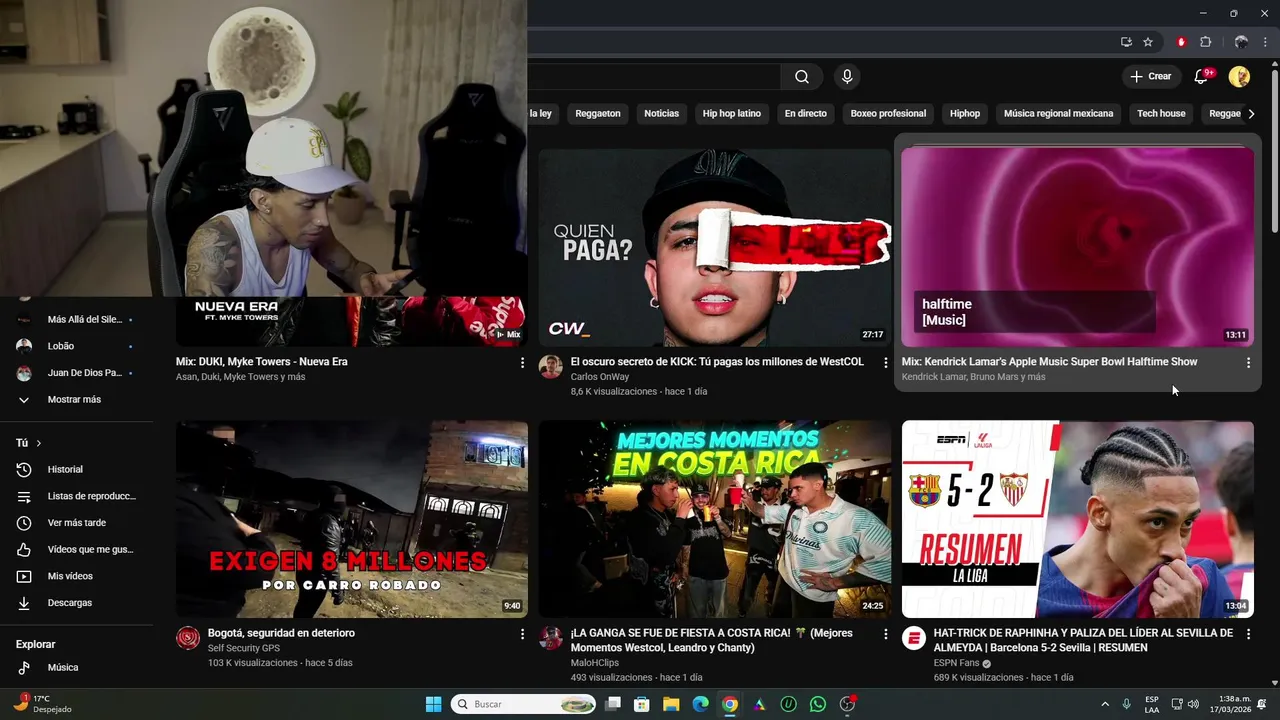The image size is (1280, 720).
Task: Open Más Allá del Silencio channel
Action: pyautogui.click(x=76, y=319)
